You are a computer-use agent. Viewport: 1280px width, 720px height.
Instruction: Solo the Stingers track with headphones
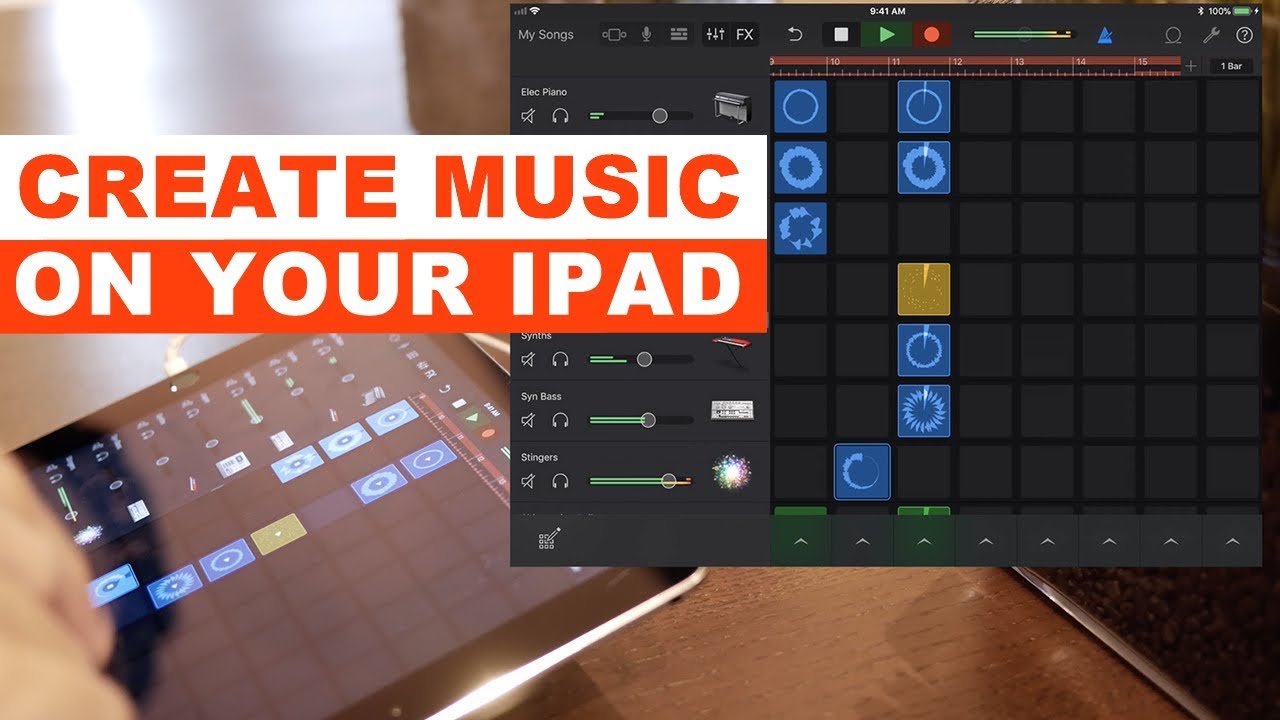(560, 481)
